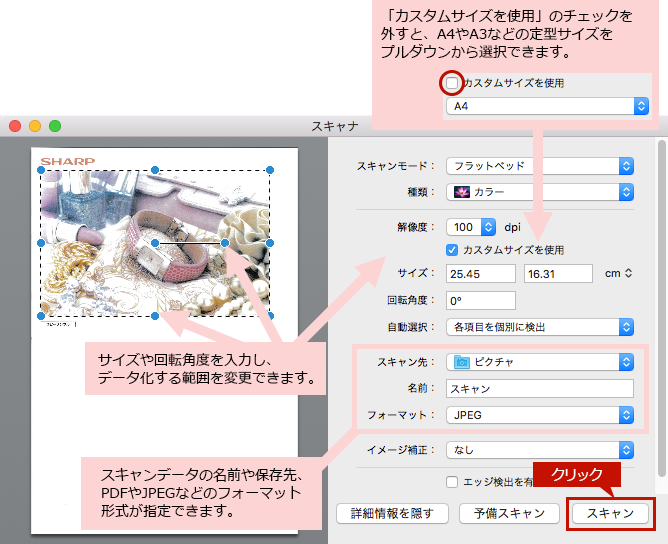Check the callout's unchecked カスタムサイズを使用 checkbox

[452, 83]
